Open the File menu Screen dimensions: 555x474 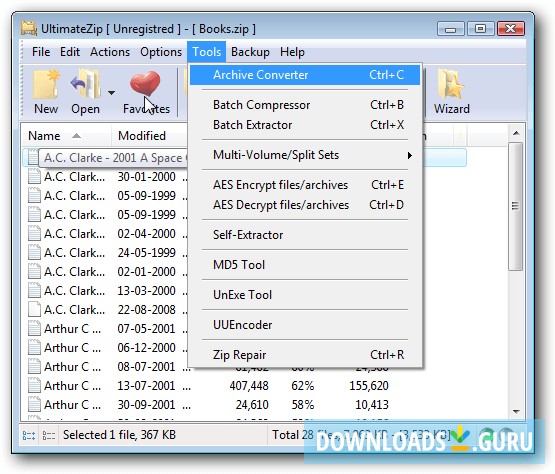[x=41, y=52]
